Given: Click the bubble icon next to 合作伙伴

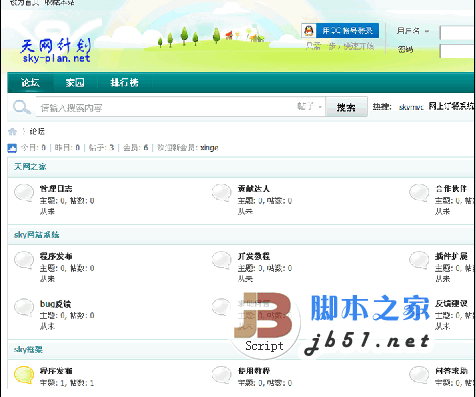Looking at the screenshot, I should [419, 193].
